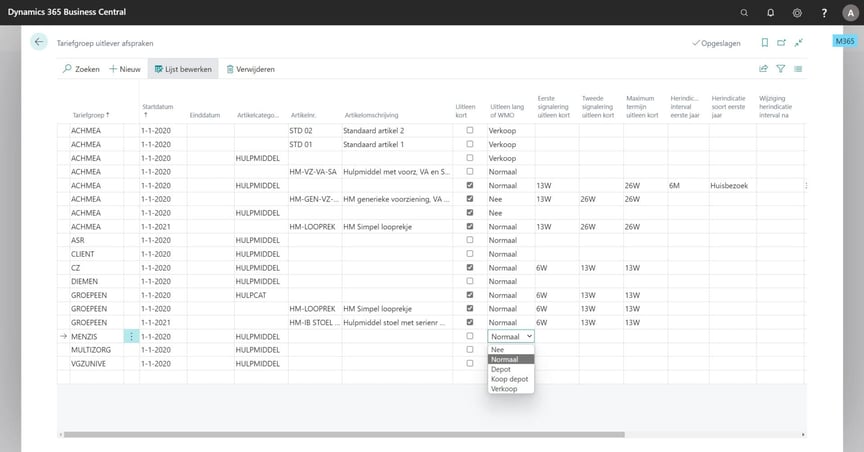Open the search magnifier in the top bar

pos(744,12)
